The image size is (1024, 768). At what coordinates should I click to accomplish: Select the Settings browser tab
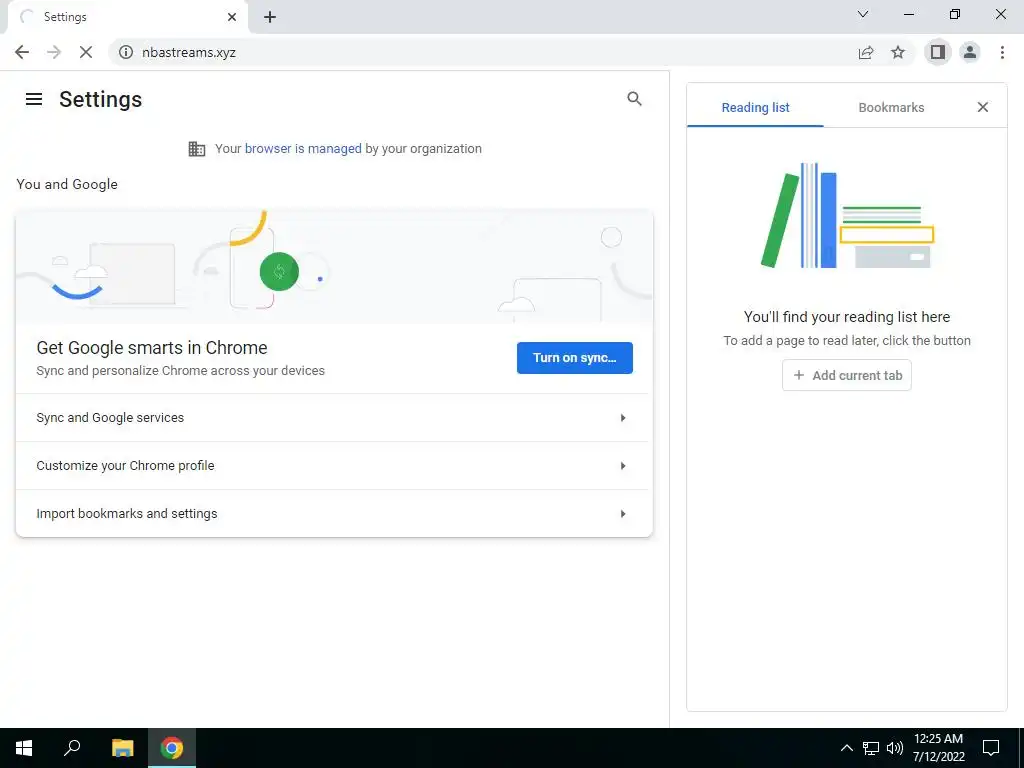pyautogui.click(x=127, y=17)
